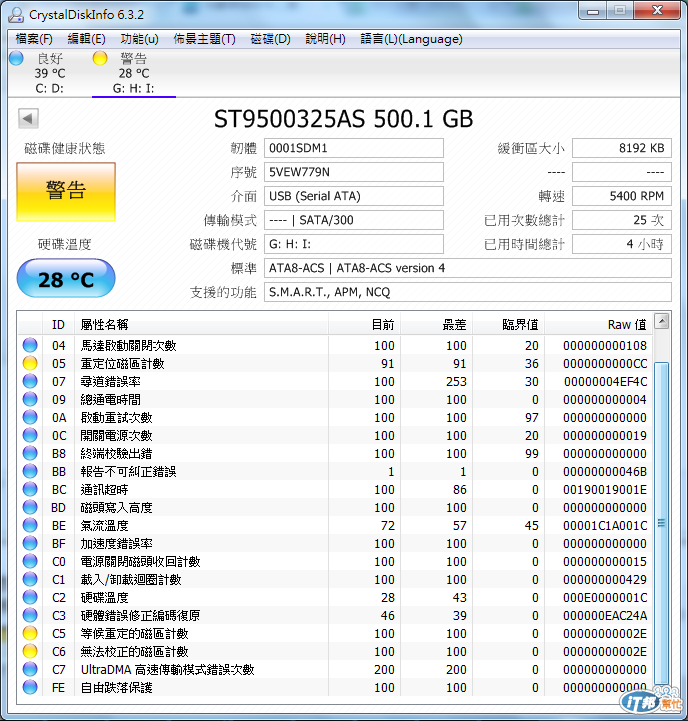Click yellow status icon for row 05

coord(30,363)
